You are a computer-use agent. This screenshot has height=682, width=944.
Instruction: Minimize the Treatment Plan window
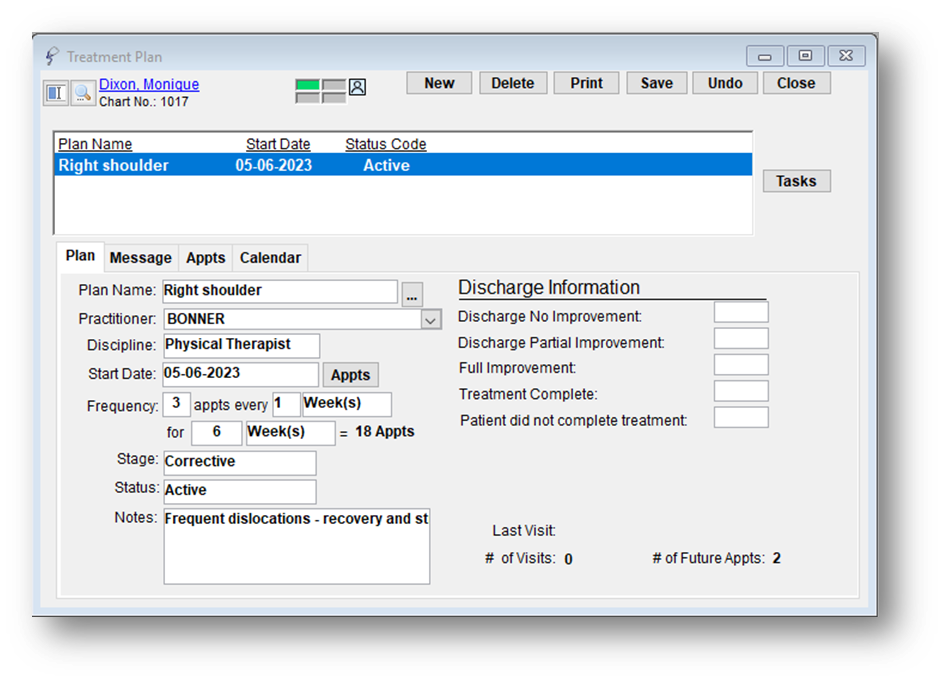pos(765,56)
